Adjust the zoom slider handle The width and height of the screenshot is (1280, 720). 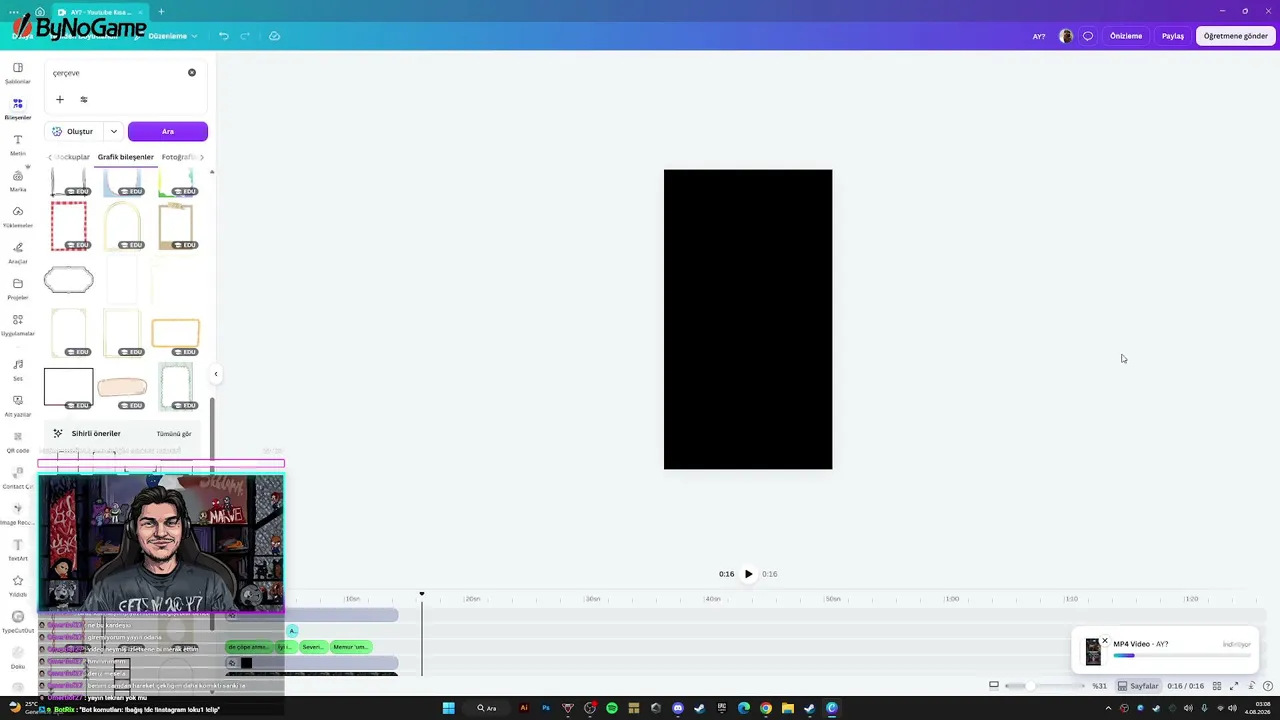pyautogui.click(x=1030, y=686)
